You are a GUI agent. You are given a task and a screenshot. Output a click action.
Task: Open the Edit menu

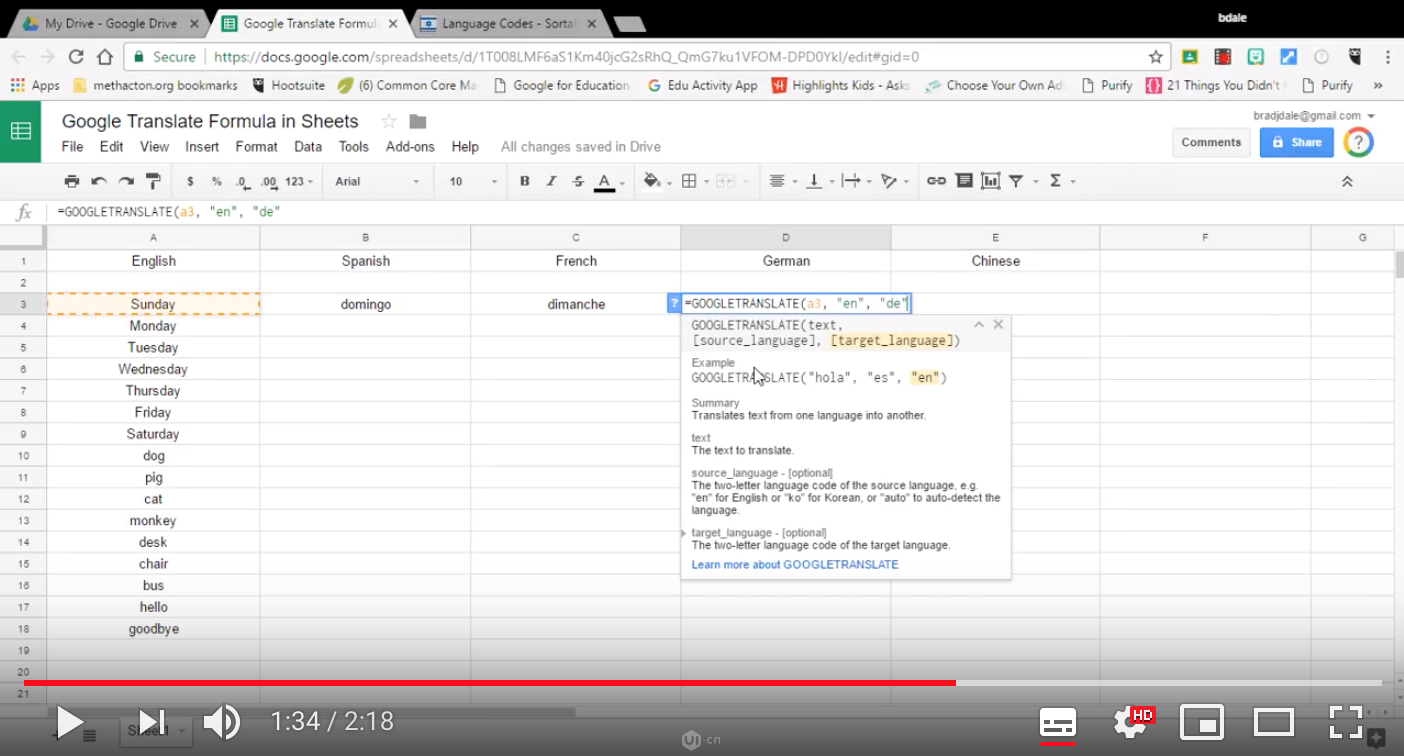[111, 146]
